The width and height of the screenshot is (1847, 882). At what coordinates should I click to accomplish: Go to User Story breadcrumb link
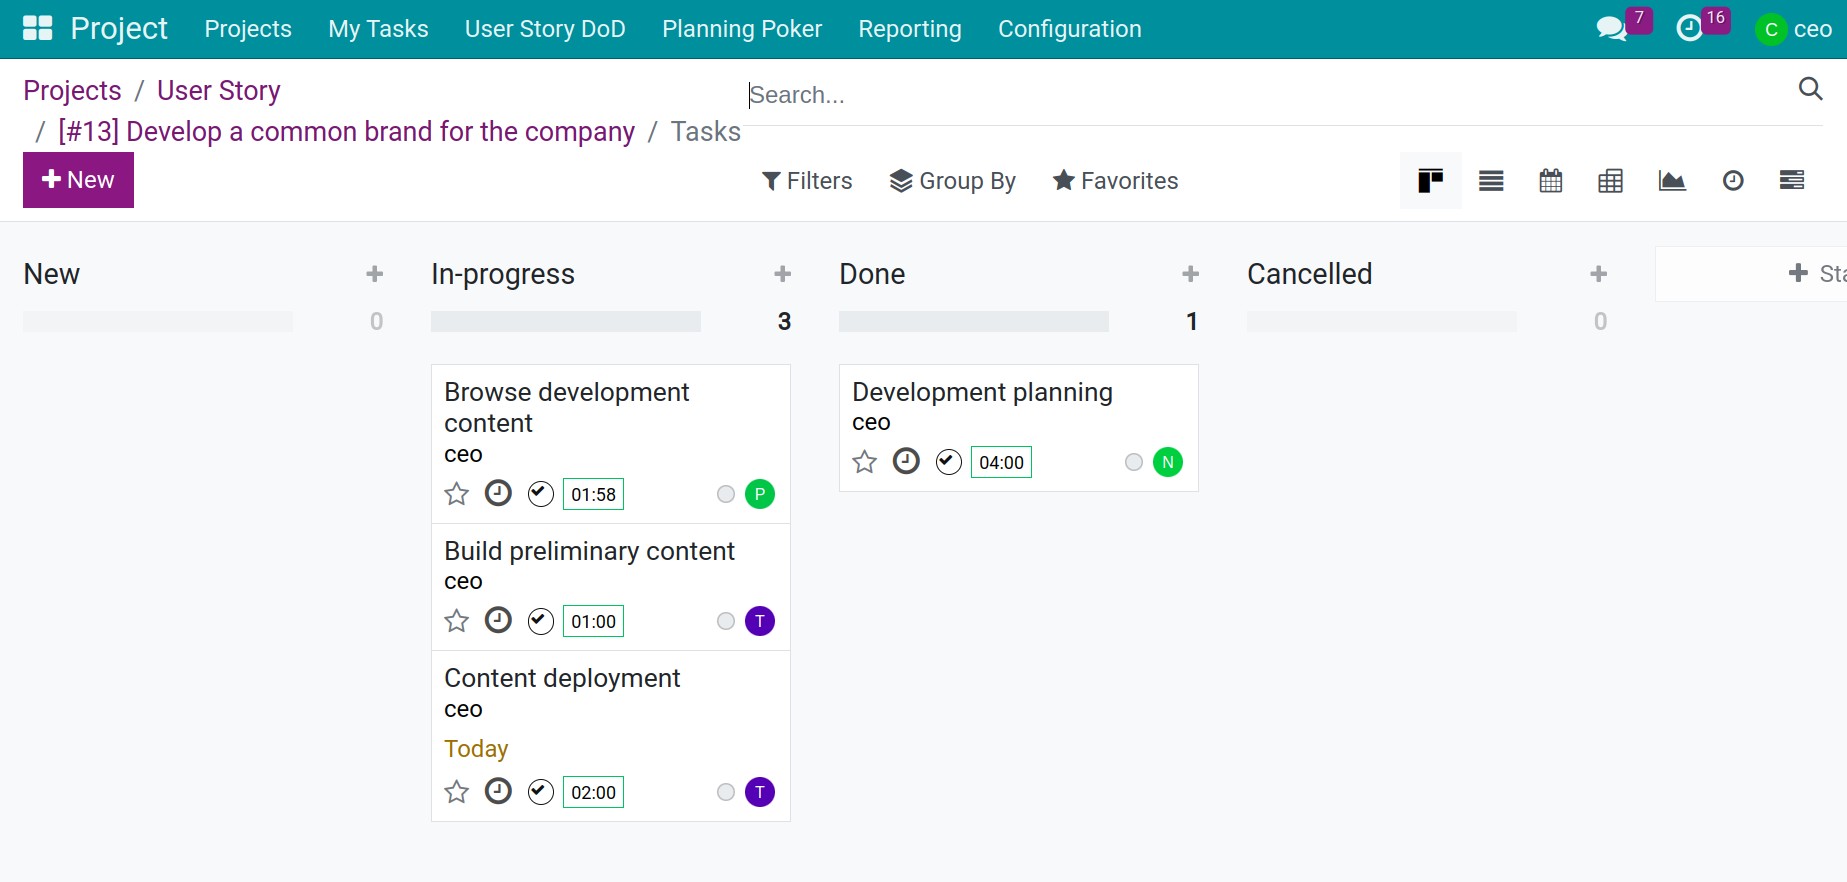219,90
